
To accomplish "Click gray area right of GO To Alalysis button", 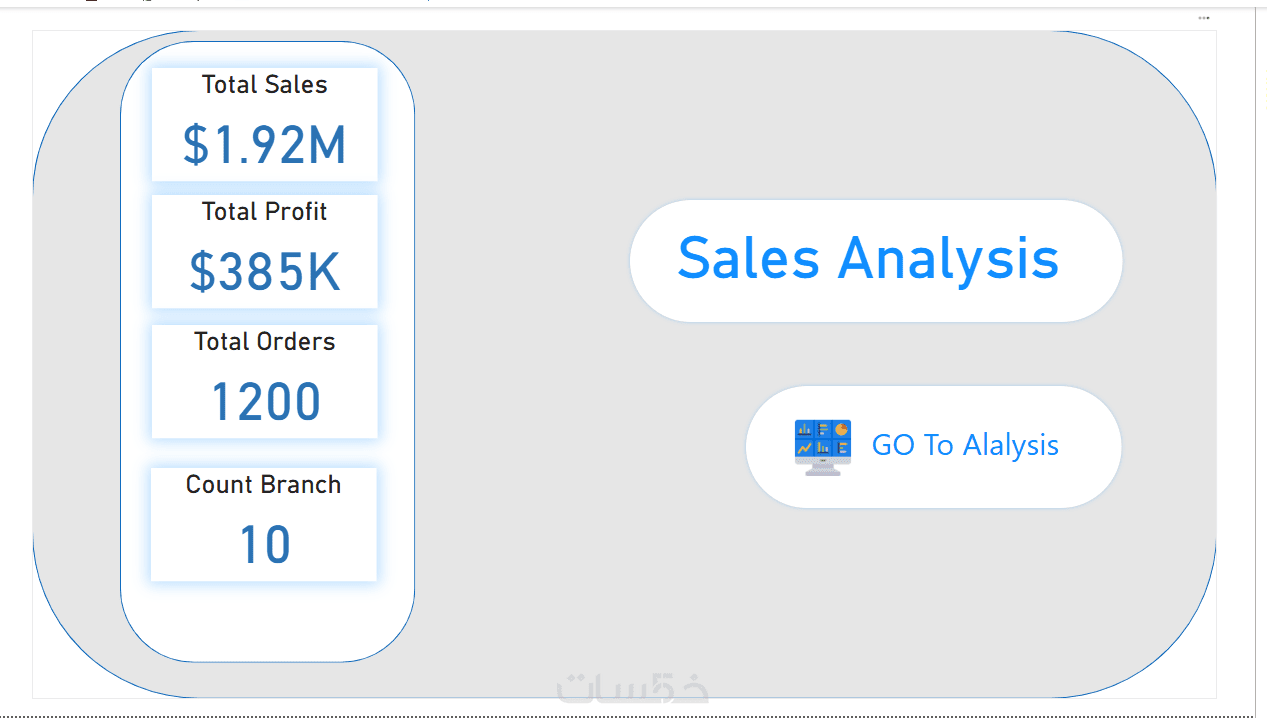I will (1168, 447).
